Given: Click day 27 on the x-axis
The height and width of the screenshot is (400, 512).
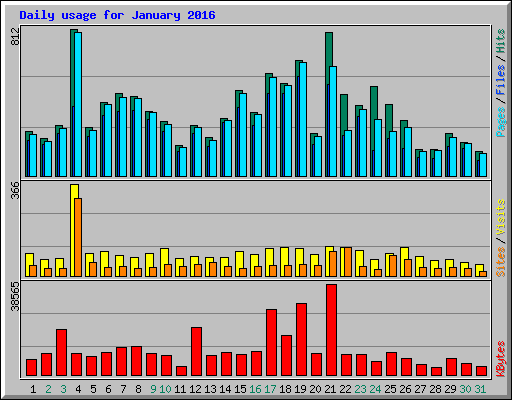Looking at the screenshot, I should tap(420, 389).
